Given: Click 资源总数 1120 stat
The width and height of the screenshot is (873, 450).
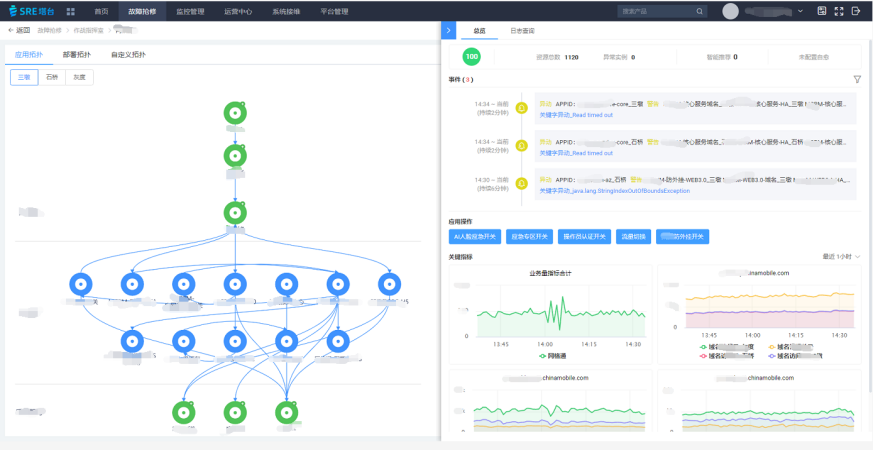Looking at the screenshot, I should click(x=557, y=57).
